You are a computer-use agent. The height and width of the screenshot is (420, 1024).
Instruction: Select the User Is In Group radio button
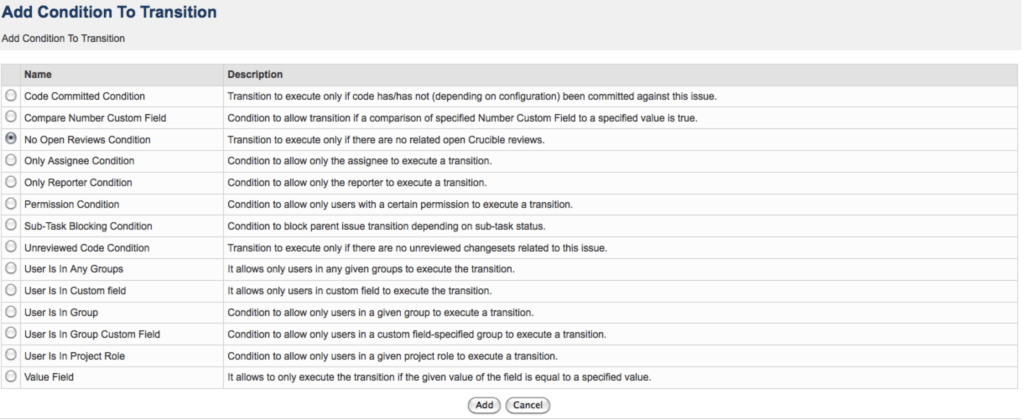pos(11,312)
